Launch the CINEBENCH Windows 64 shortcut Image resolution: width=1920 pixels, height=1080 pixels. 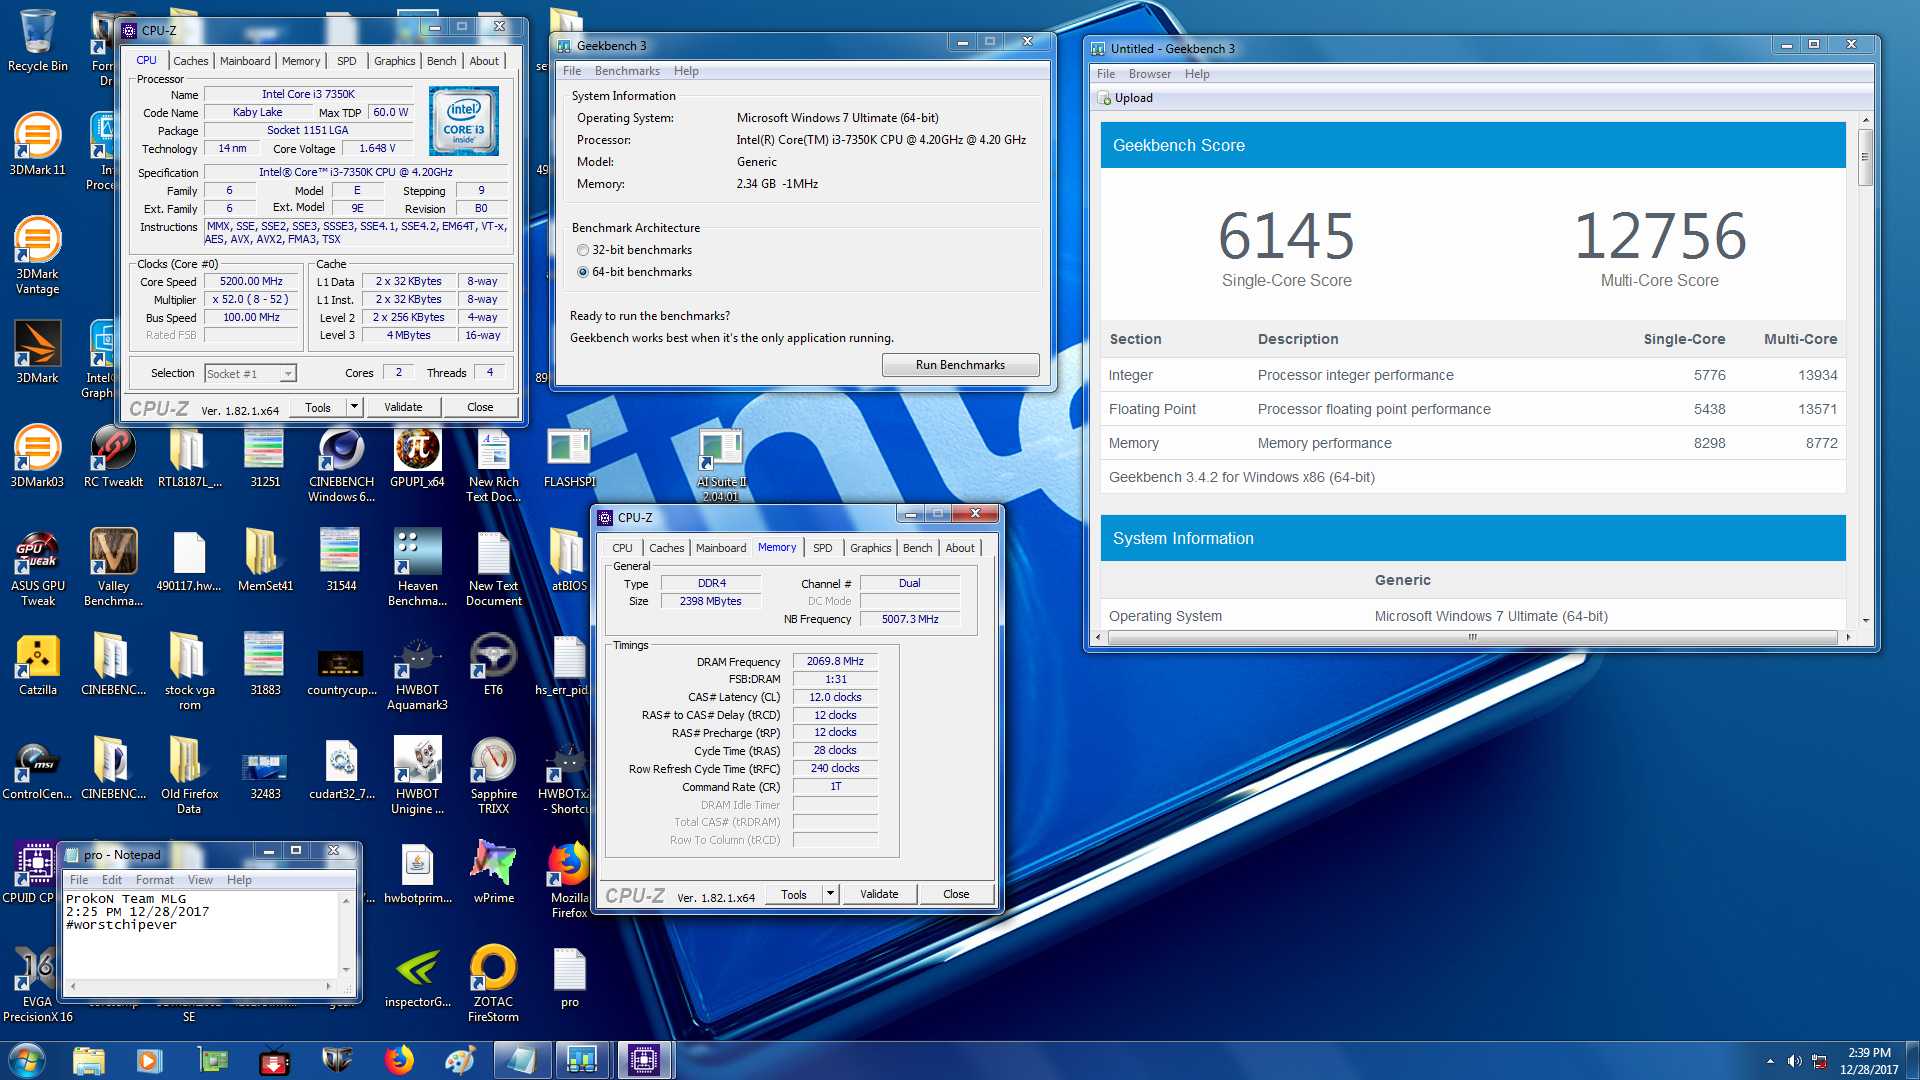pos(341,465)
